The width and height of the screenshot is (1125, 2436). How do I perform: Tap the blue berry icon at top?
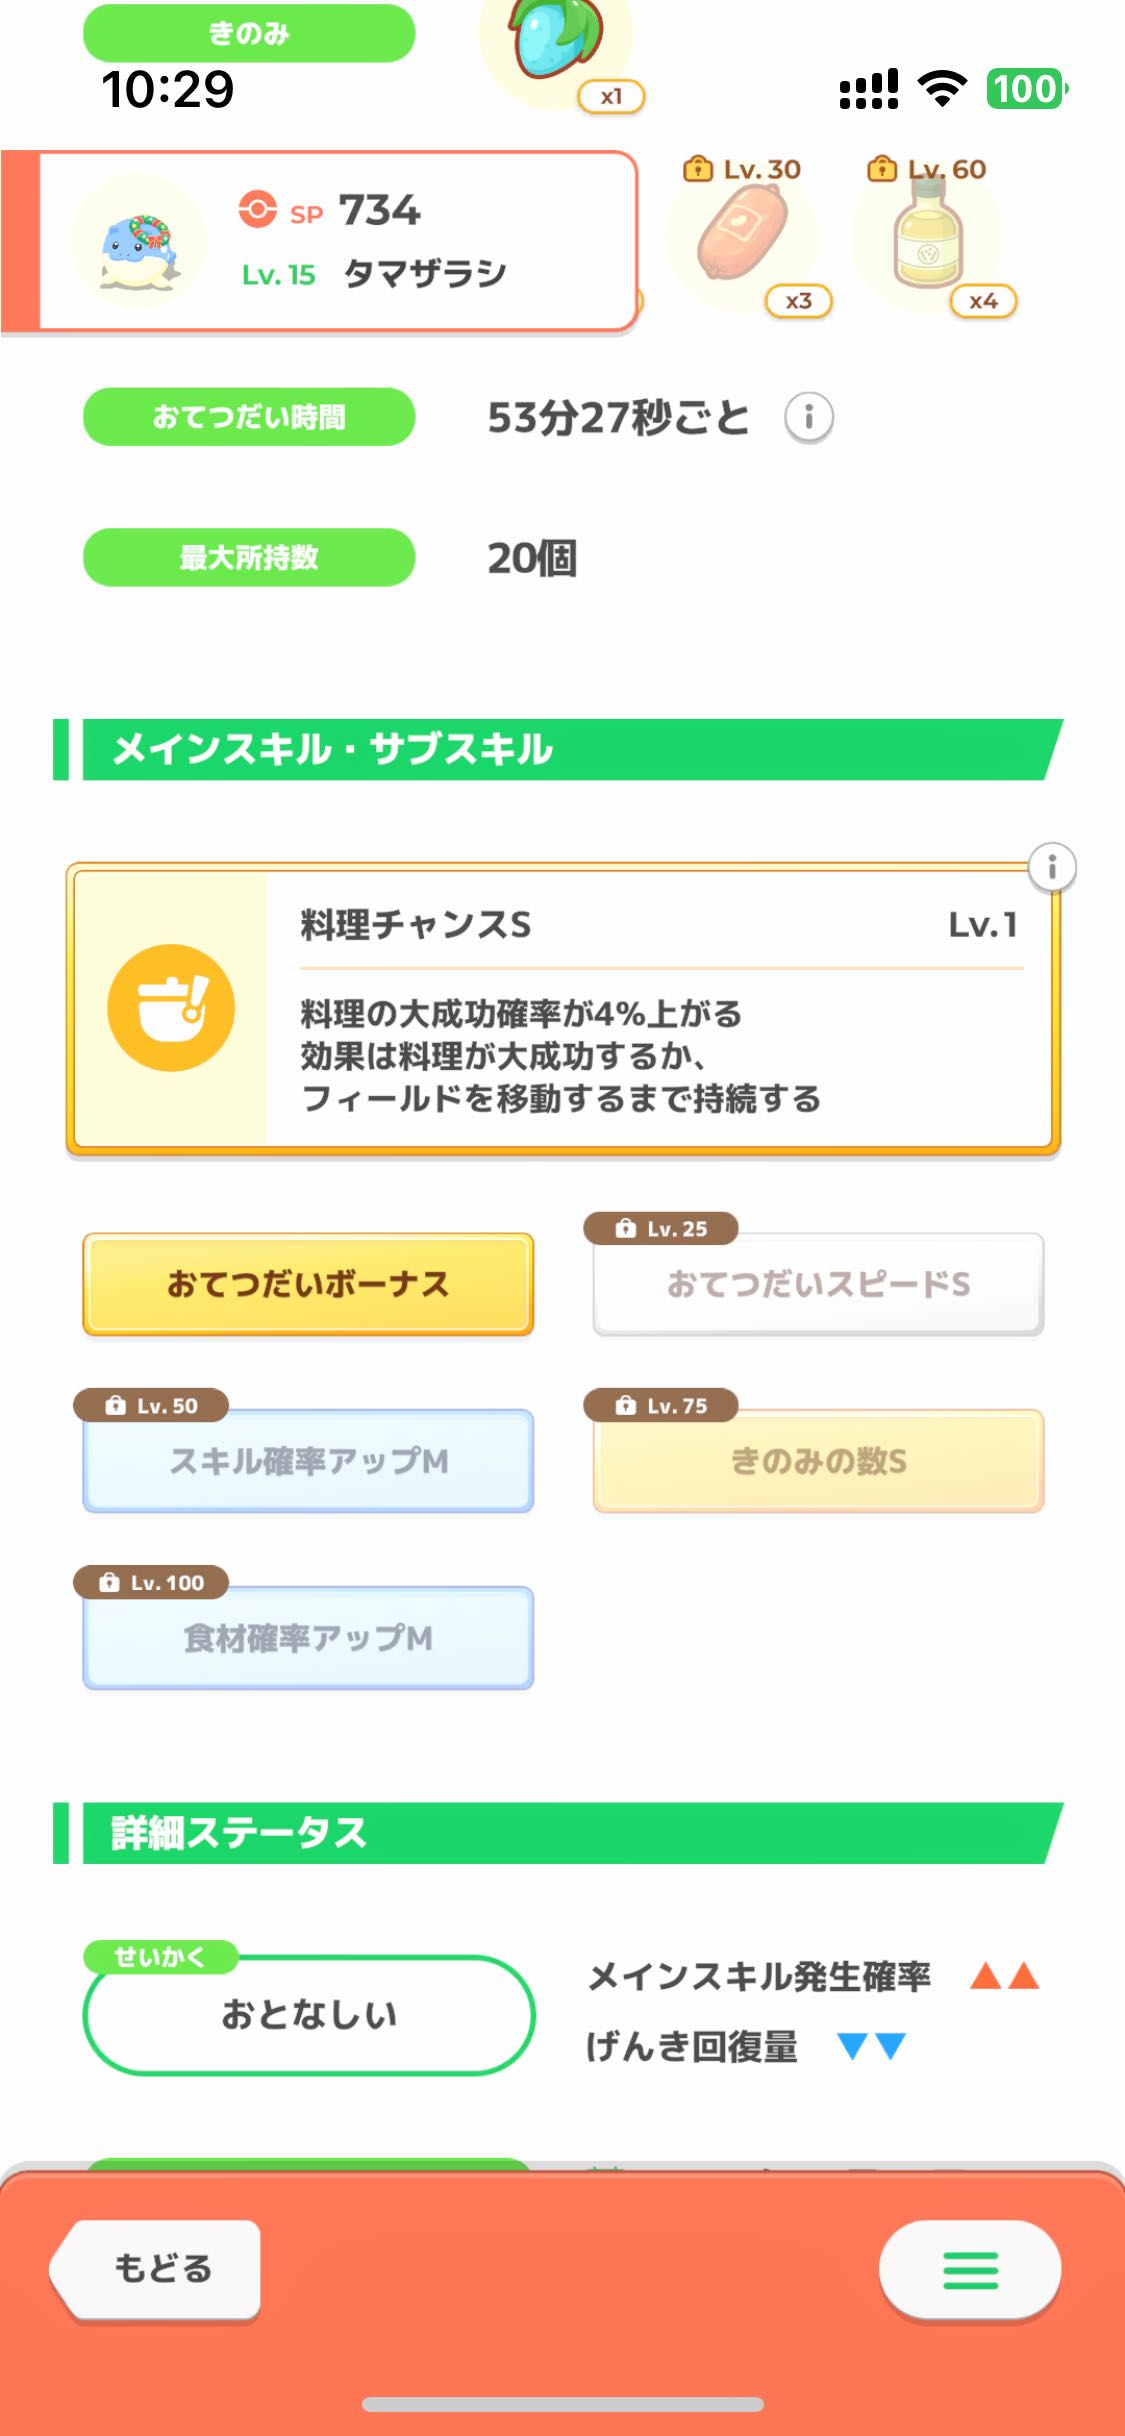point(556,40)
